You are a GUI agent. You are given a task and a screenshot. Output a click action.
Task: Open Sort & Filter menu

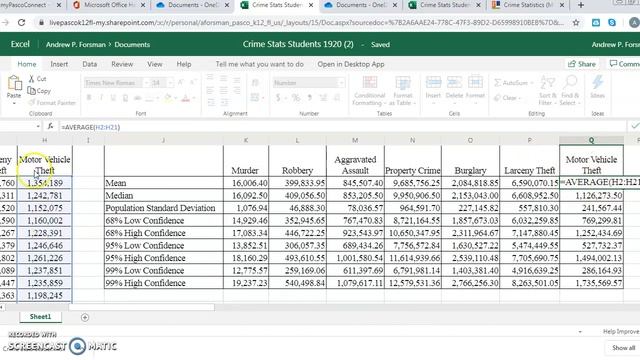tap(547, 90)
